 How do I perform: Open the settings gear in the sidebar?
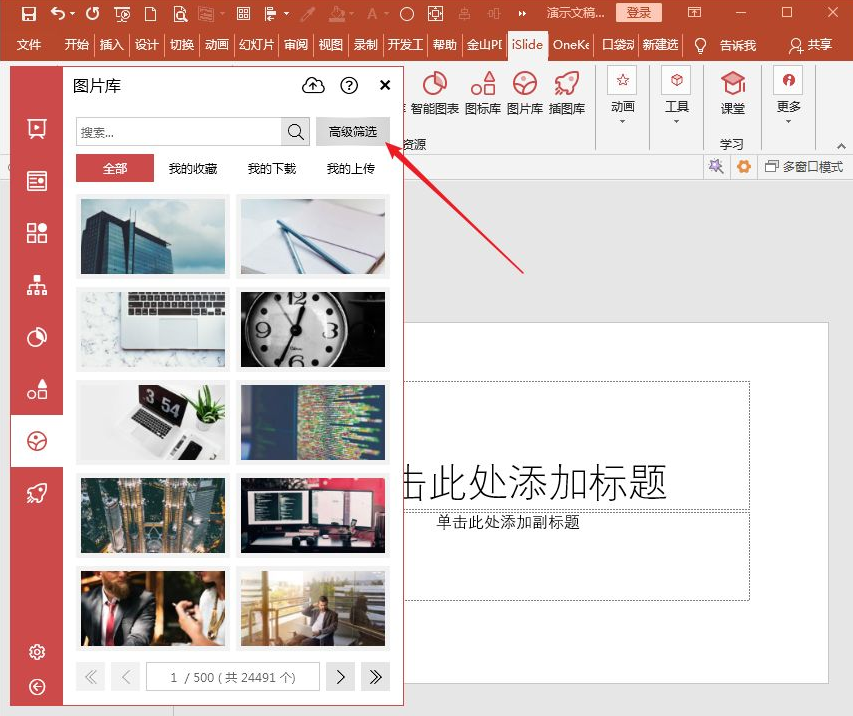pos(37,652)
